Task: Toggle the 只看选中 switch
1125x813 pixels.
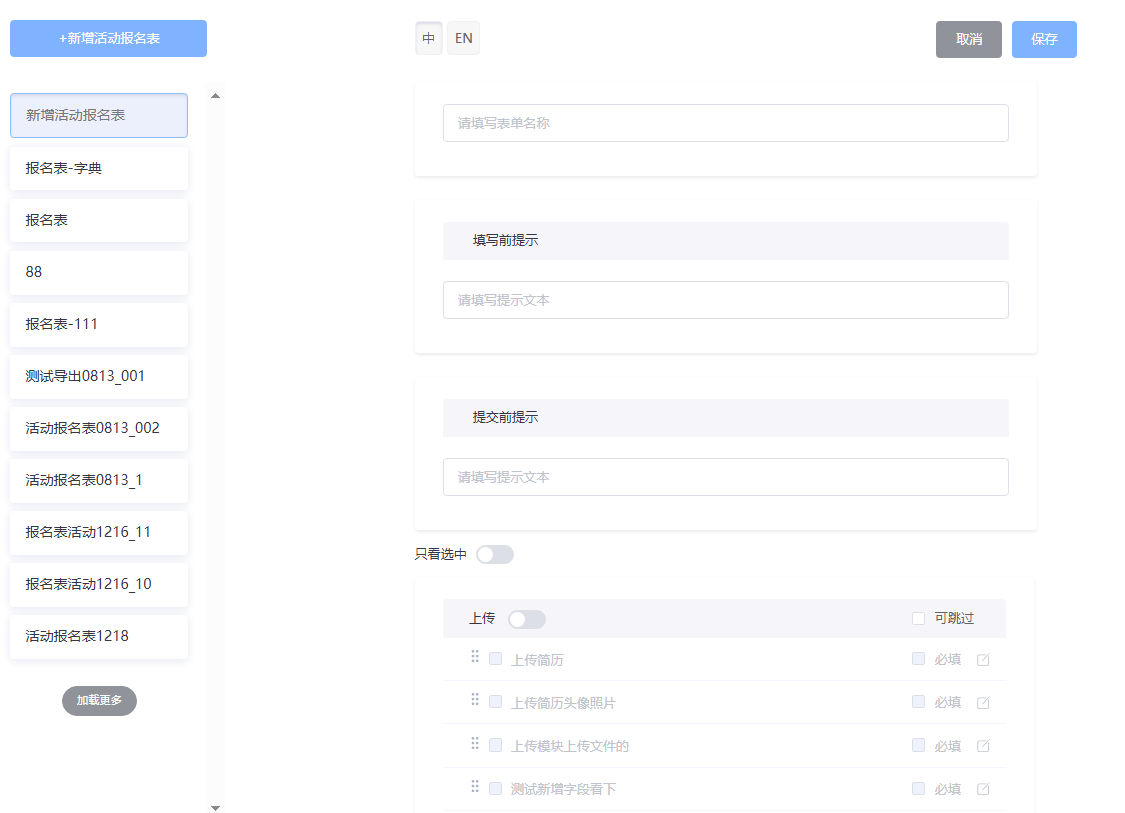Action: coord(495,555)
